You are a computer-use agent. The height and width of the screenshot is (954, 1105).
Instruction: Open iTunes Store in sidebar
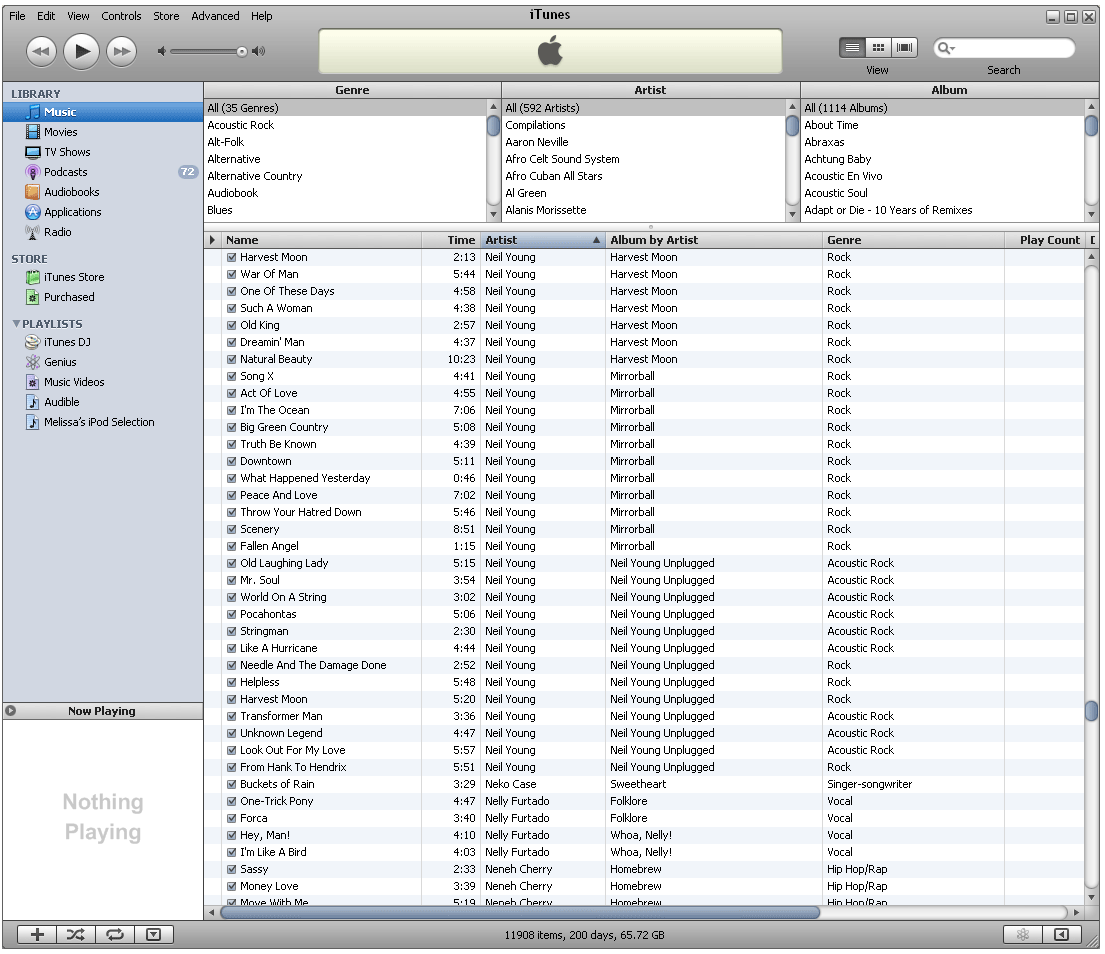[73, 277]
